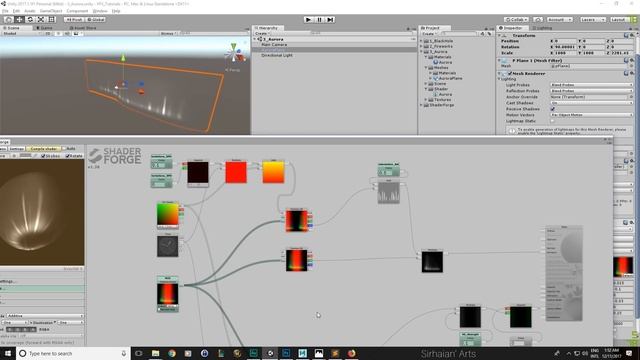Open the Additive blend mode dropdown
This screenshot has width=640, height=360.
(45, 316)
